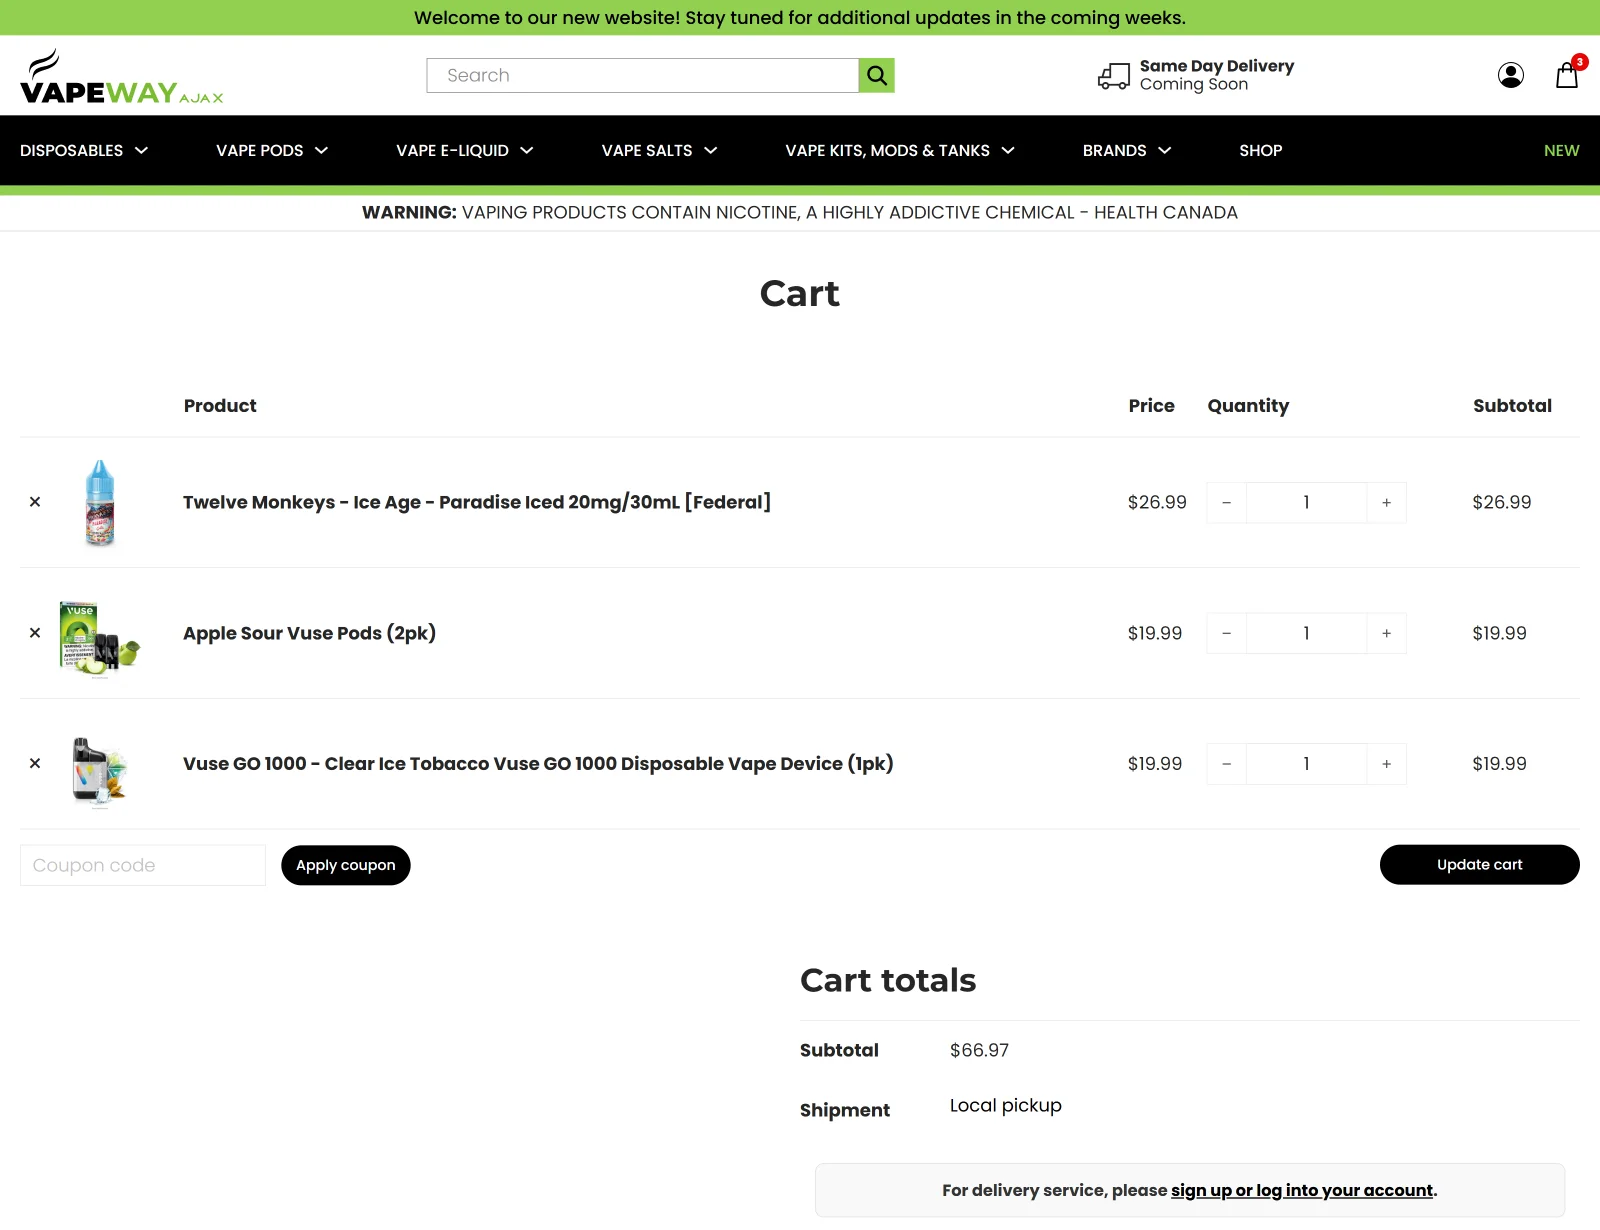Decrease quantity of Twelve Monkeys Paradise Iced

(x=1226, y=503)
